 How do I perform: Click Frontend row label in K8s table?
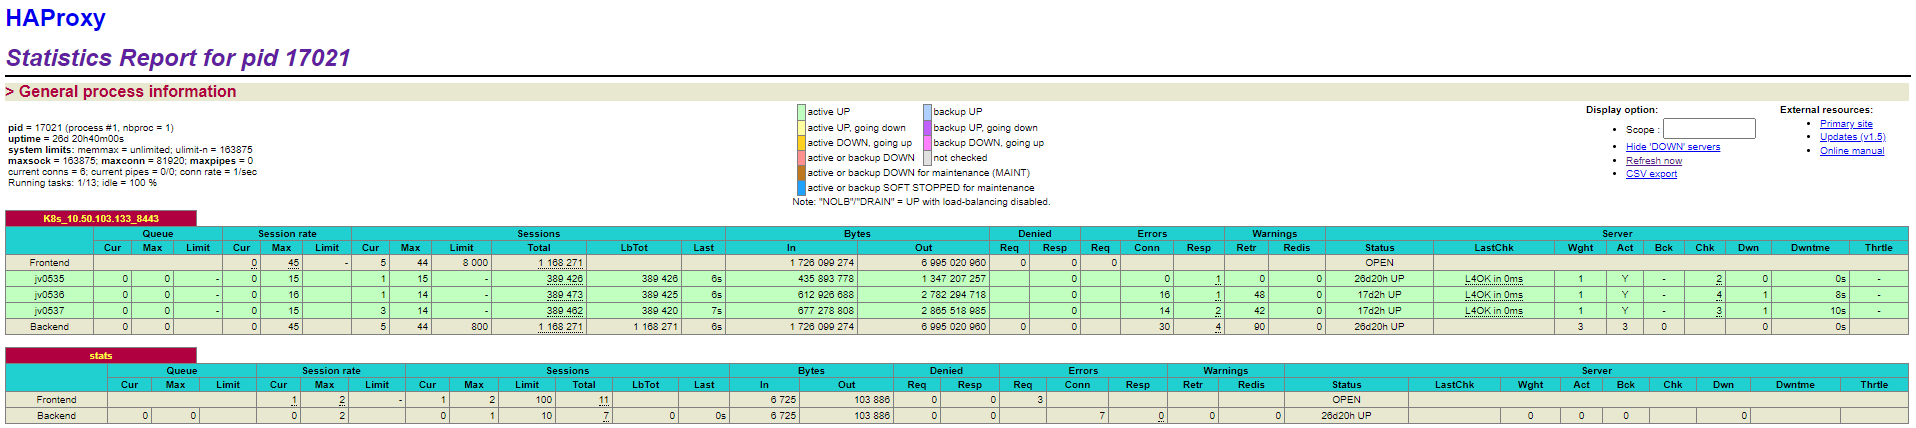(x=49, y=263)
